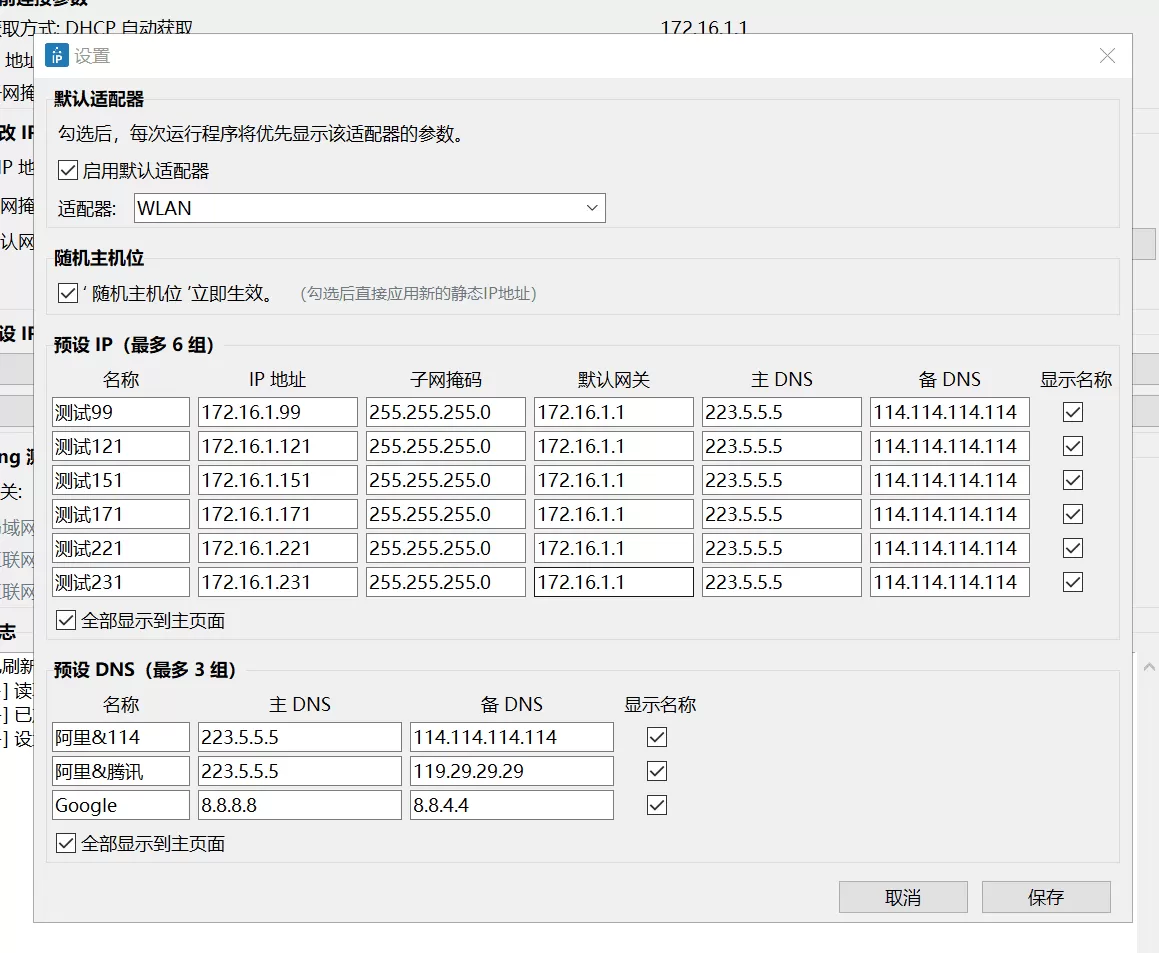Viewport: 1159px width, 953px height.
Task: Click the 子网掩码 column header in 预设 IP
Action: tap(446, 379)
